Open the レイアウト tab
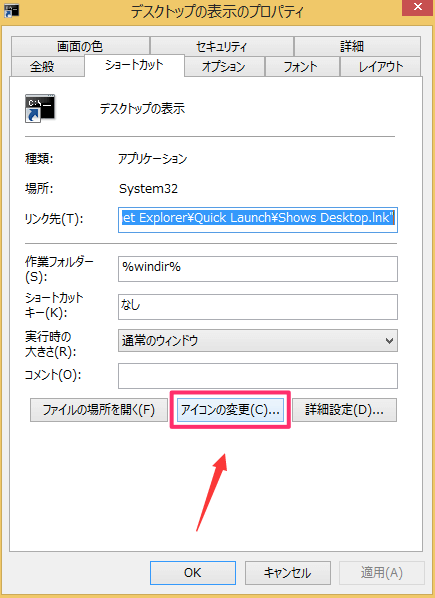Image resolution: width=435 pixels, height=598 pixels. [380, 67]
